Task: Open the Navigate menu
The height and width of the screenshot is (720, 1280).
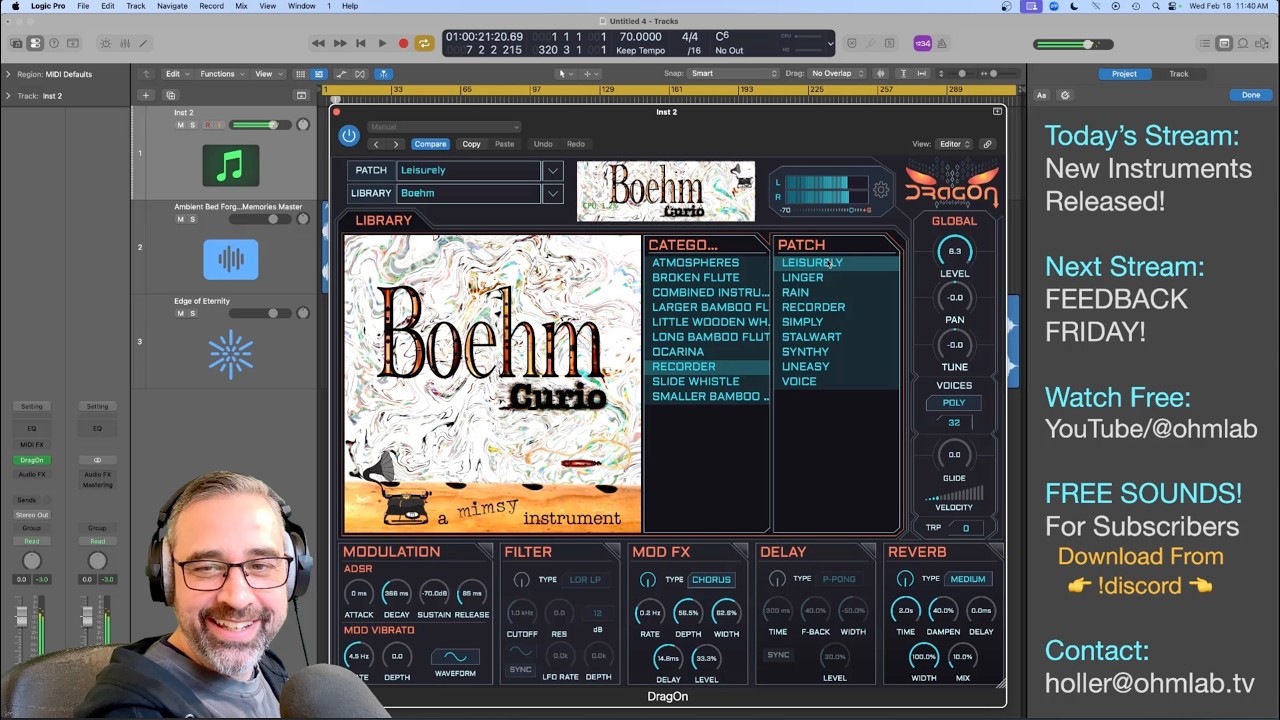Action: [x=172, y=6]
